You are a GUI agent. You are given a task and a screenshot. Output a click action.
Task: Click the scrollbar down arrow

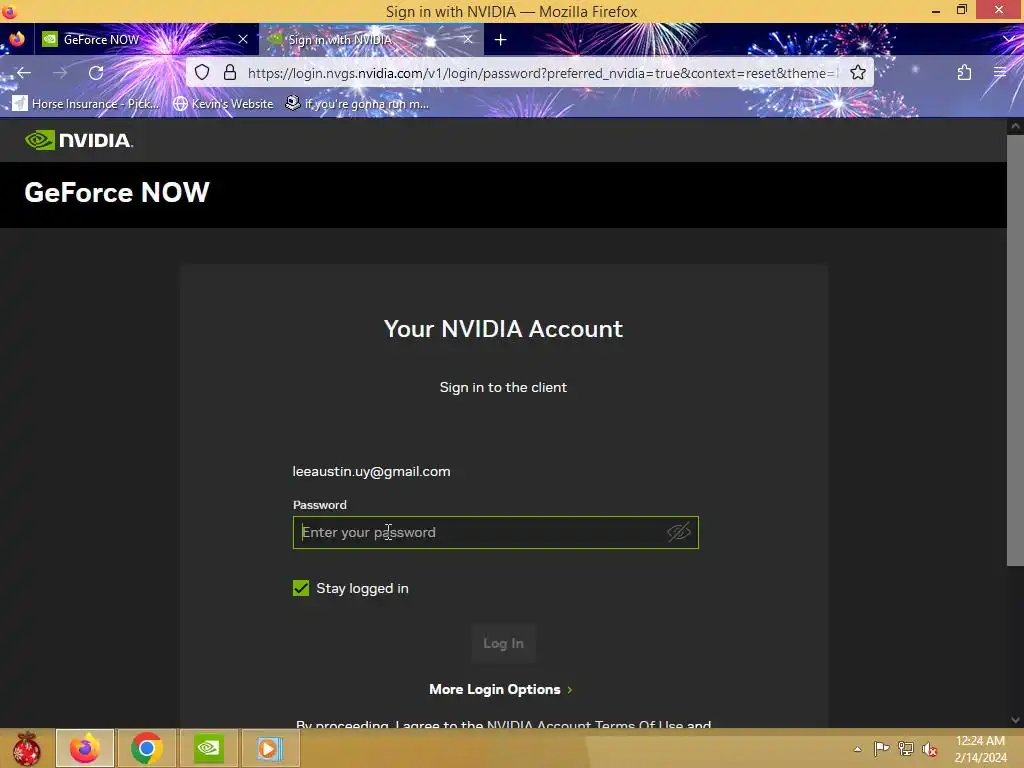tap(1015, 720)
